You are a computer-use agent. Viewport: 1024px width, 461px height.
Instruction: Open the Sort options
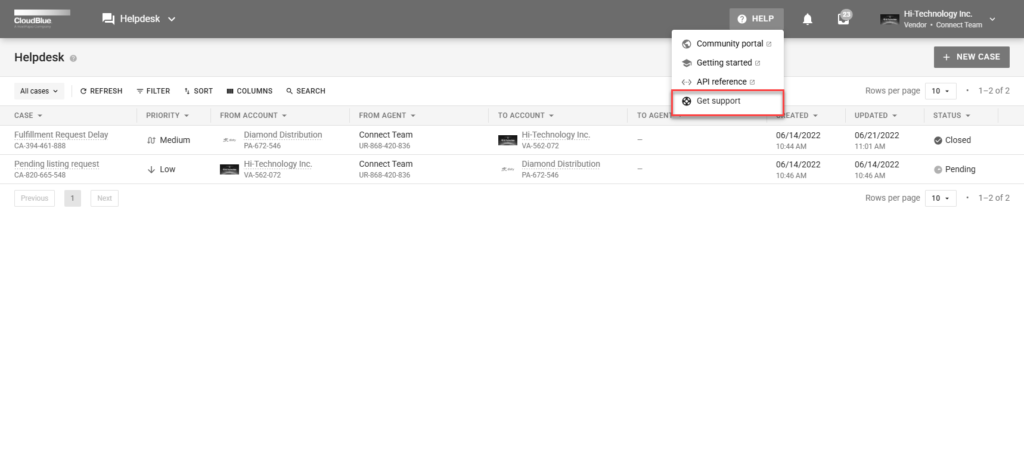(198, 91)
